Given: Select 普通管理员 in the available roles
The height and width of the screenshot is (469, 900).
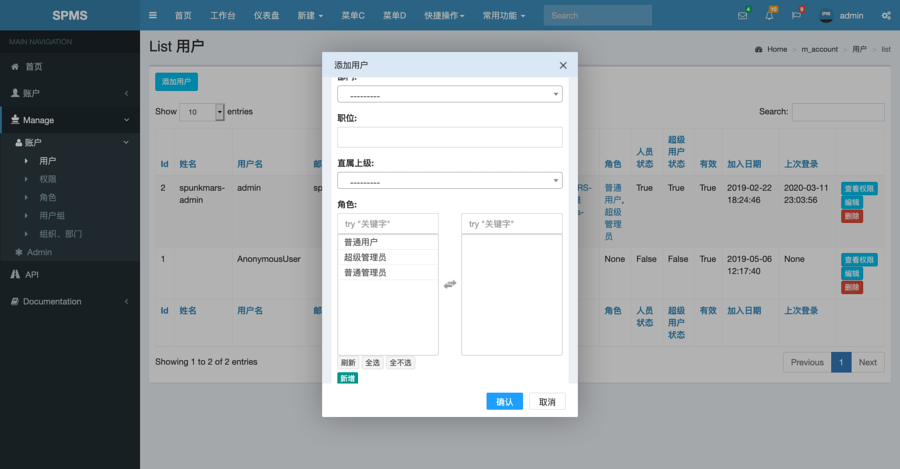Looking at the screenshot, I should (388, 273).
